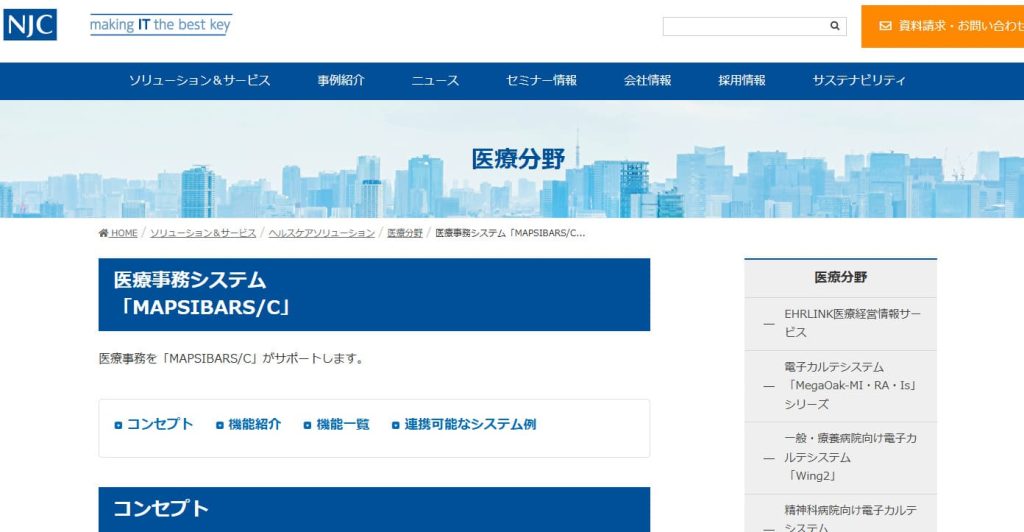Click the making IT the best key tagline
Image resolution: width=1024 pixels, height=532 pixels.
(x=161, y=25)
